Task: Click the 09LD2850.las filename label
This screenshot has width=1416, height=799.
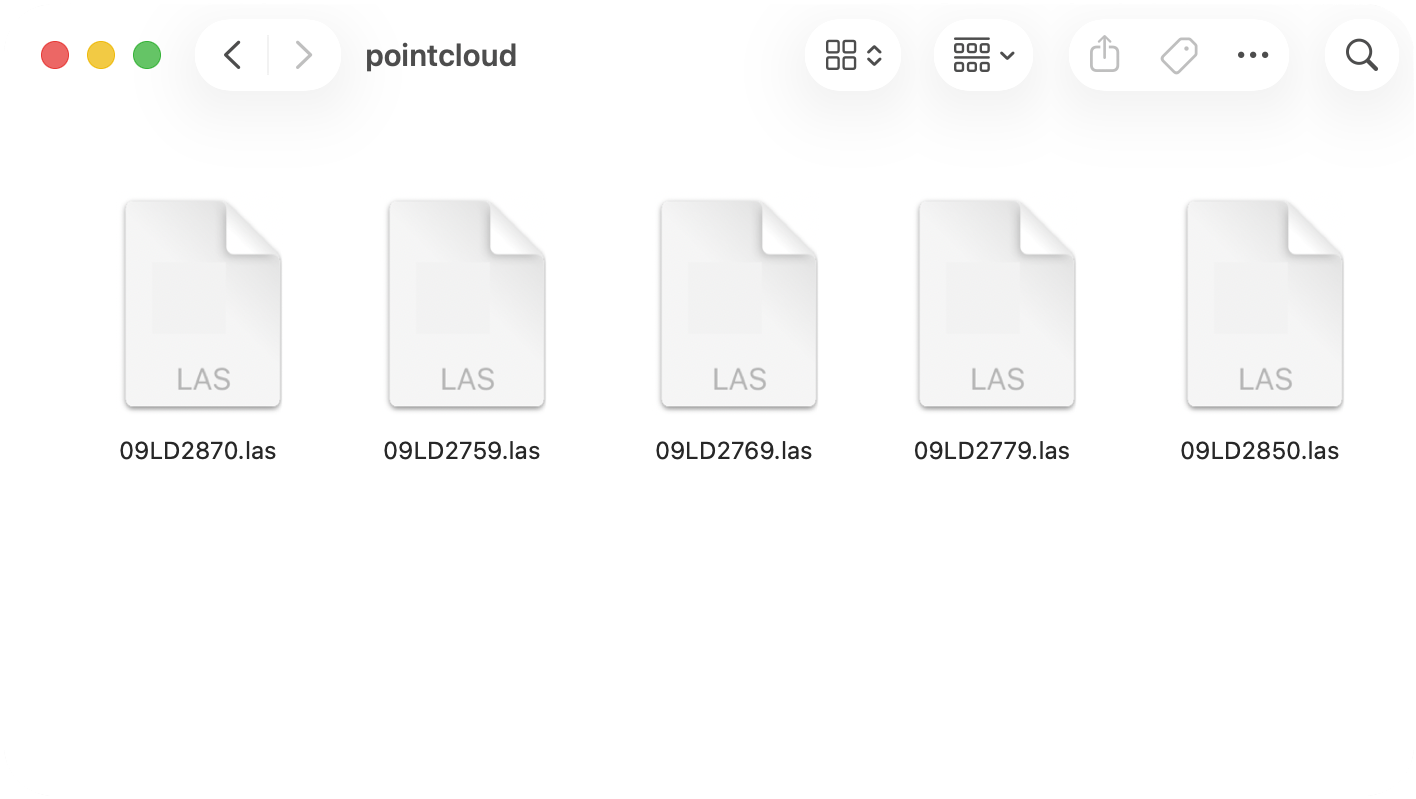Action: (1260, 451)
